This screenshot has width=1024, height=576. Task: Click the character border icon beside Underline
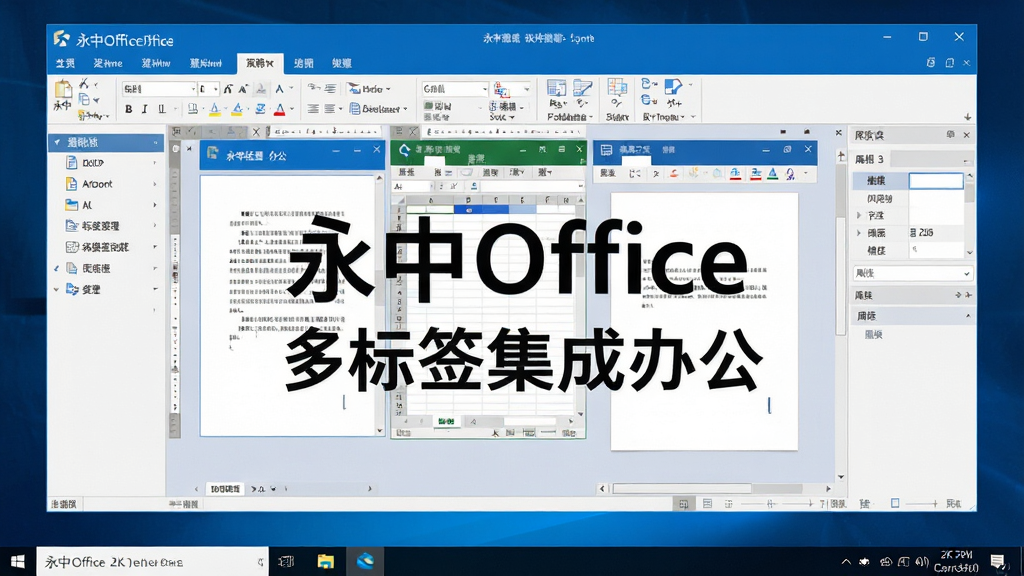point(193,109)
